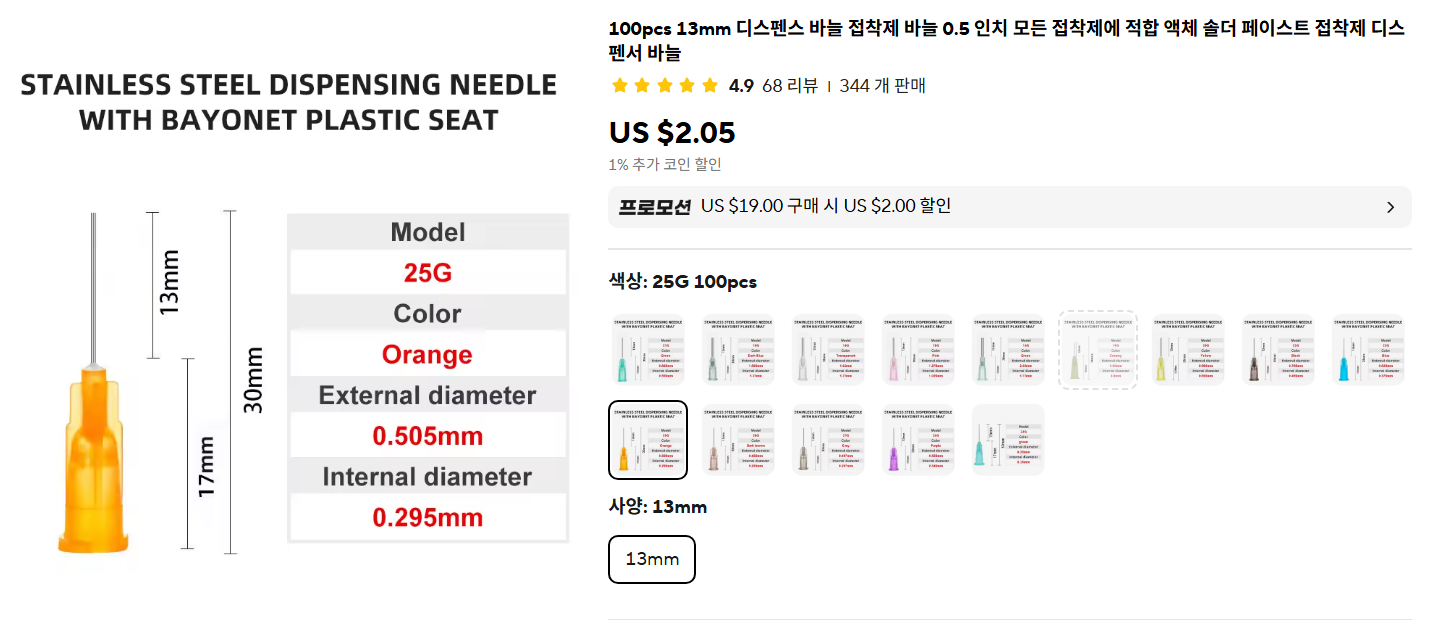Choose the Dark Blue needle variant thumbnail
The width and height of the screenshot is (1433, 624).
(738, 349)
